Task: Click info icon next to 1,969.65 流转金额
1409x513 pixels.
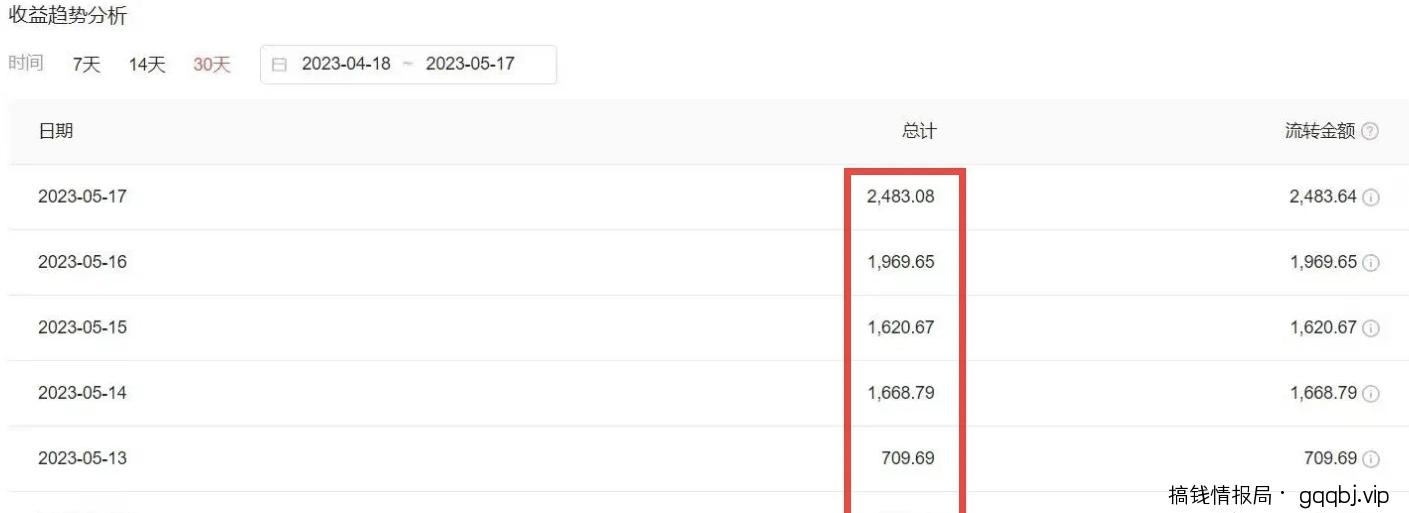Action: pyautogui.click(x=1371, y=263)
